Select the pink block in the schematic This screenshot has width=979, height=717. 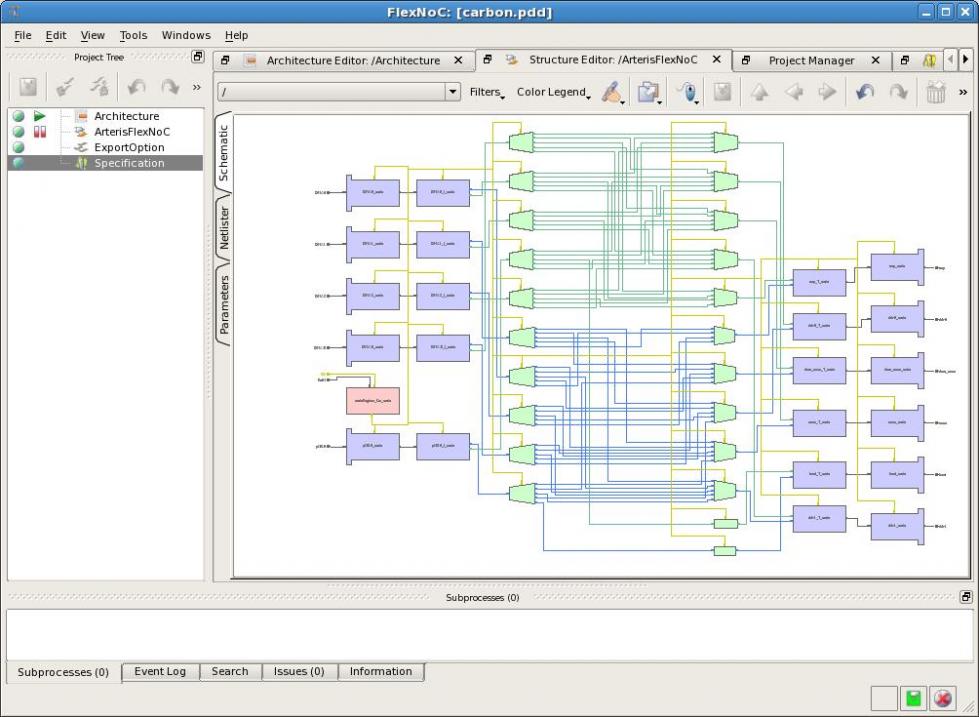coord(373,400)
